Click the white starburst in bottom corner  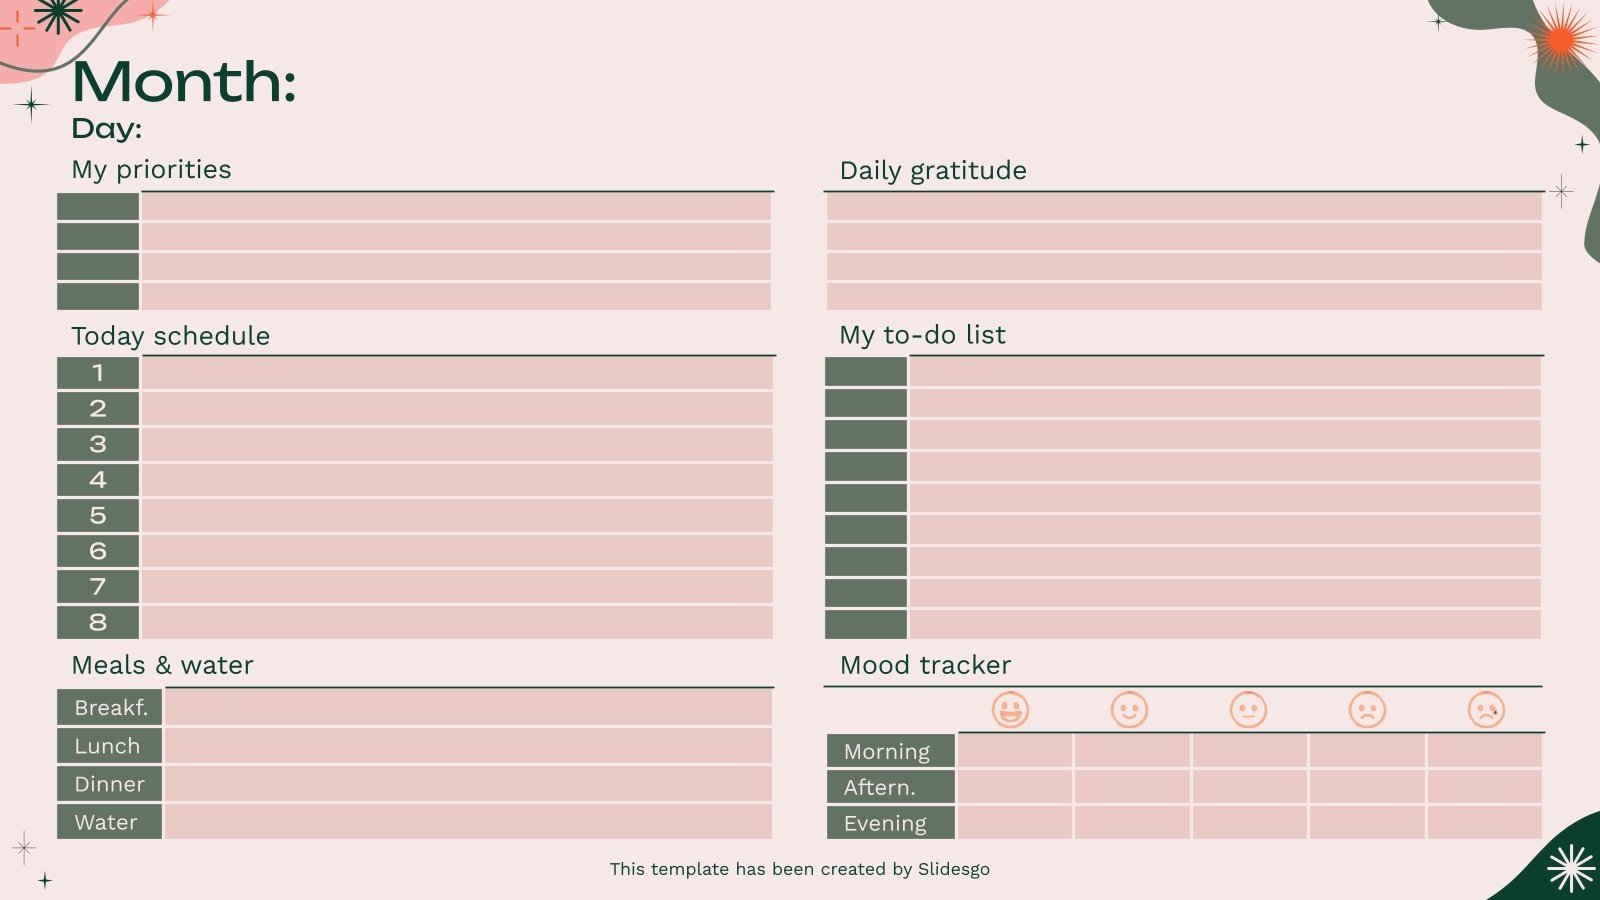tap(1571, 867)
